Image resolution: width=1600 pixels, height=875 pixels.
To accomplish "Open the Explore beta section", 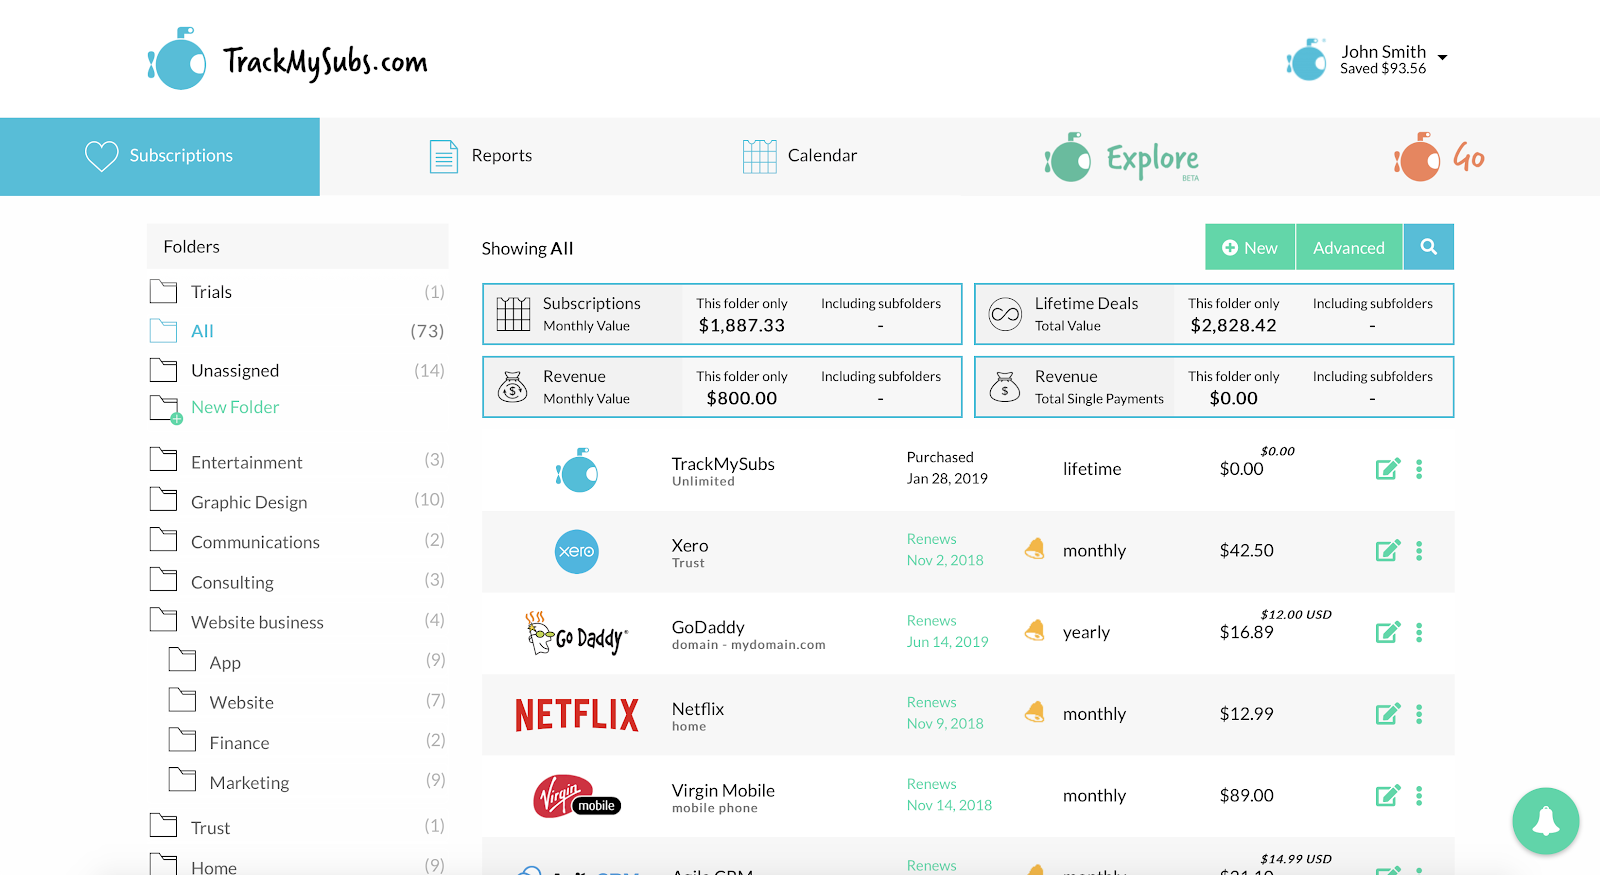I will [x=1122, y=158].
